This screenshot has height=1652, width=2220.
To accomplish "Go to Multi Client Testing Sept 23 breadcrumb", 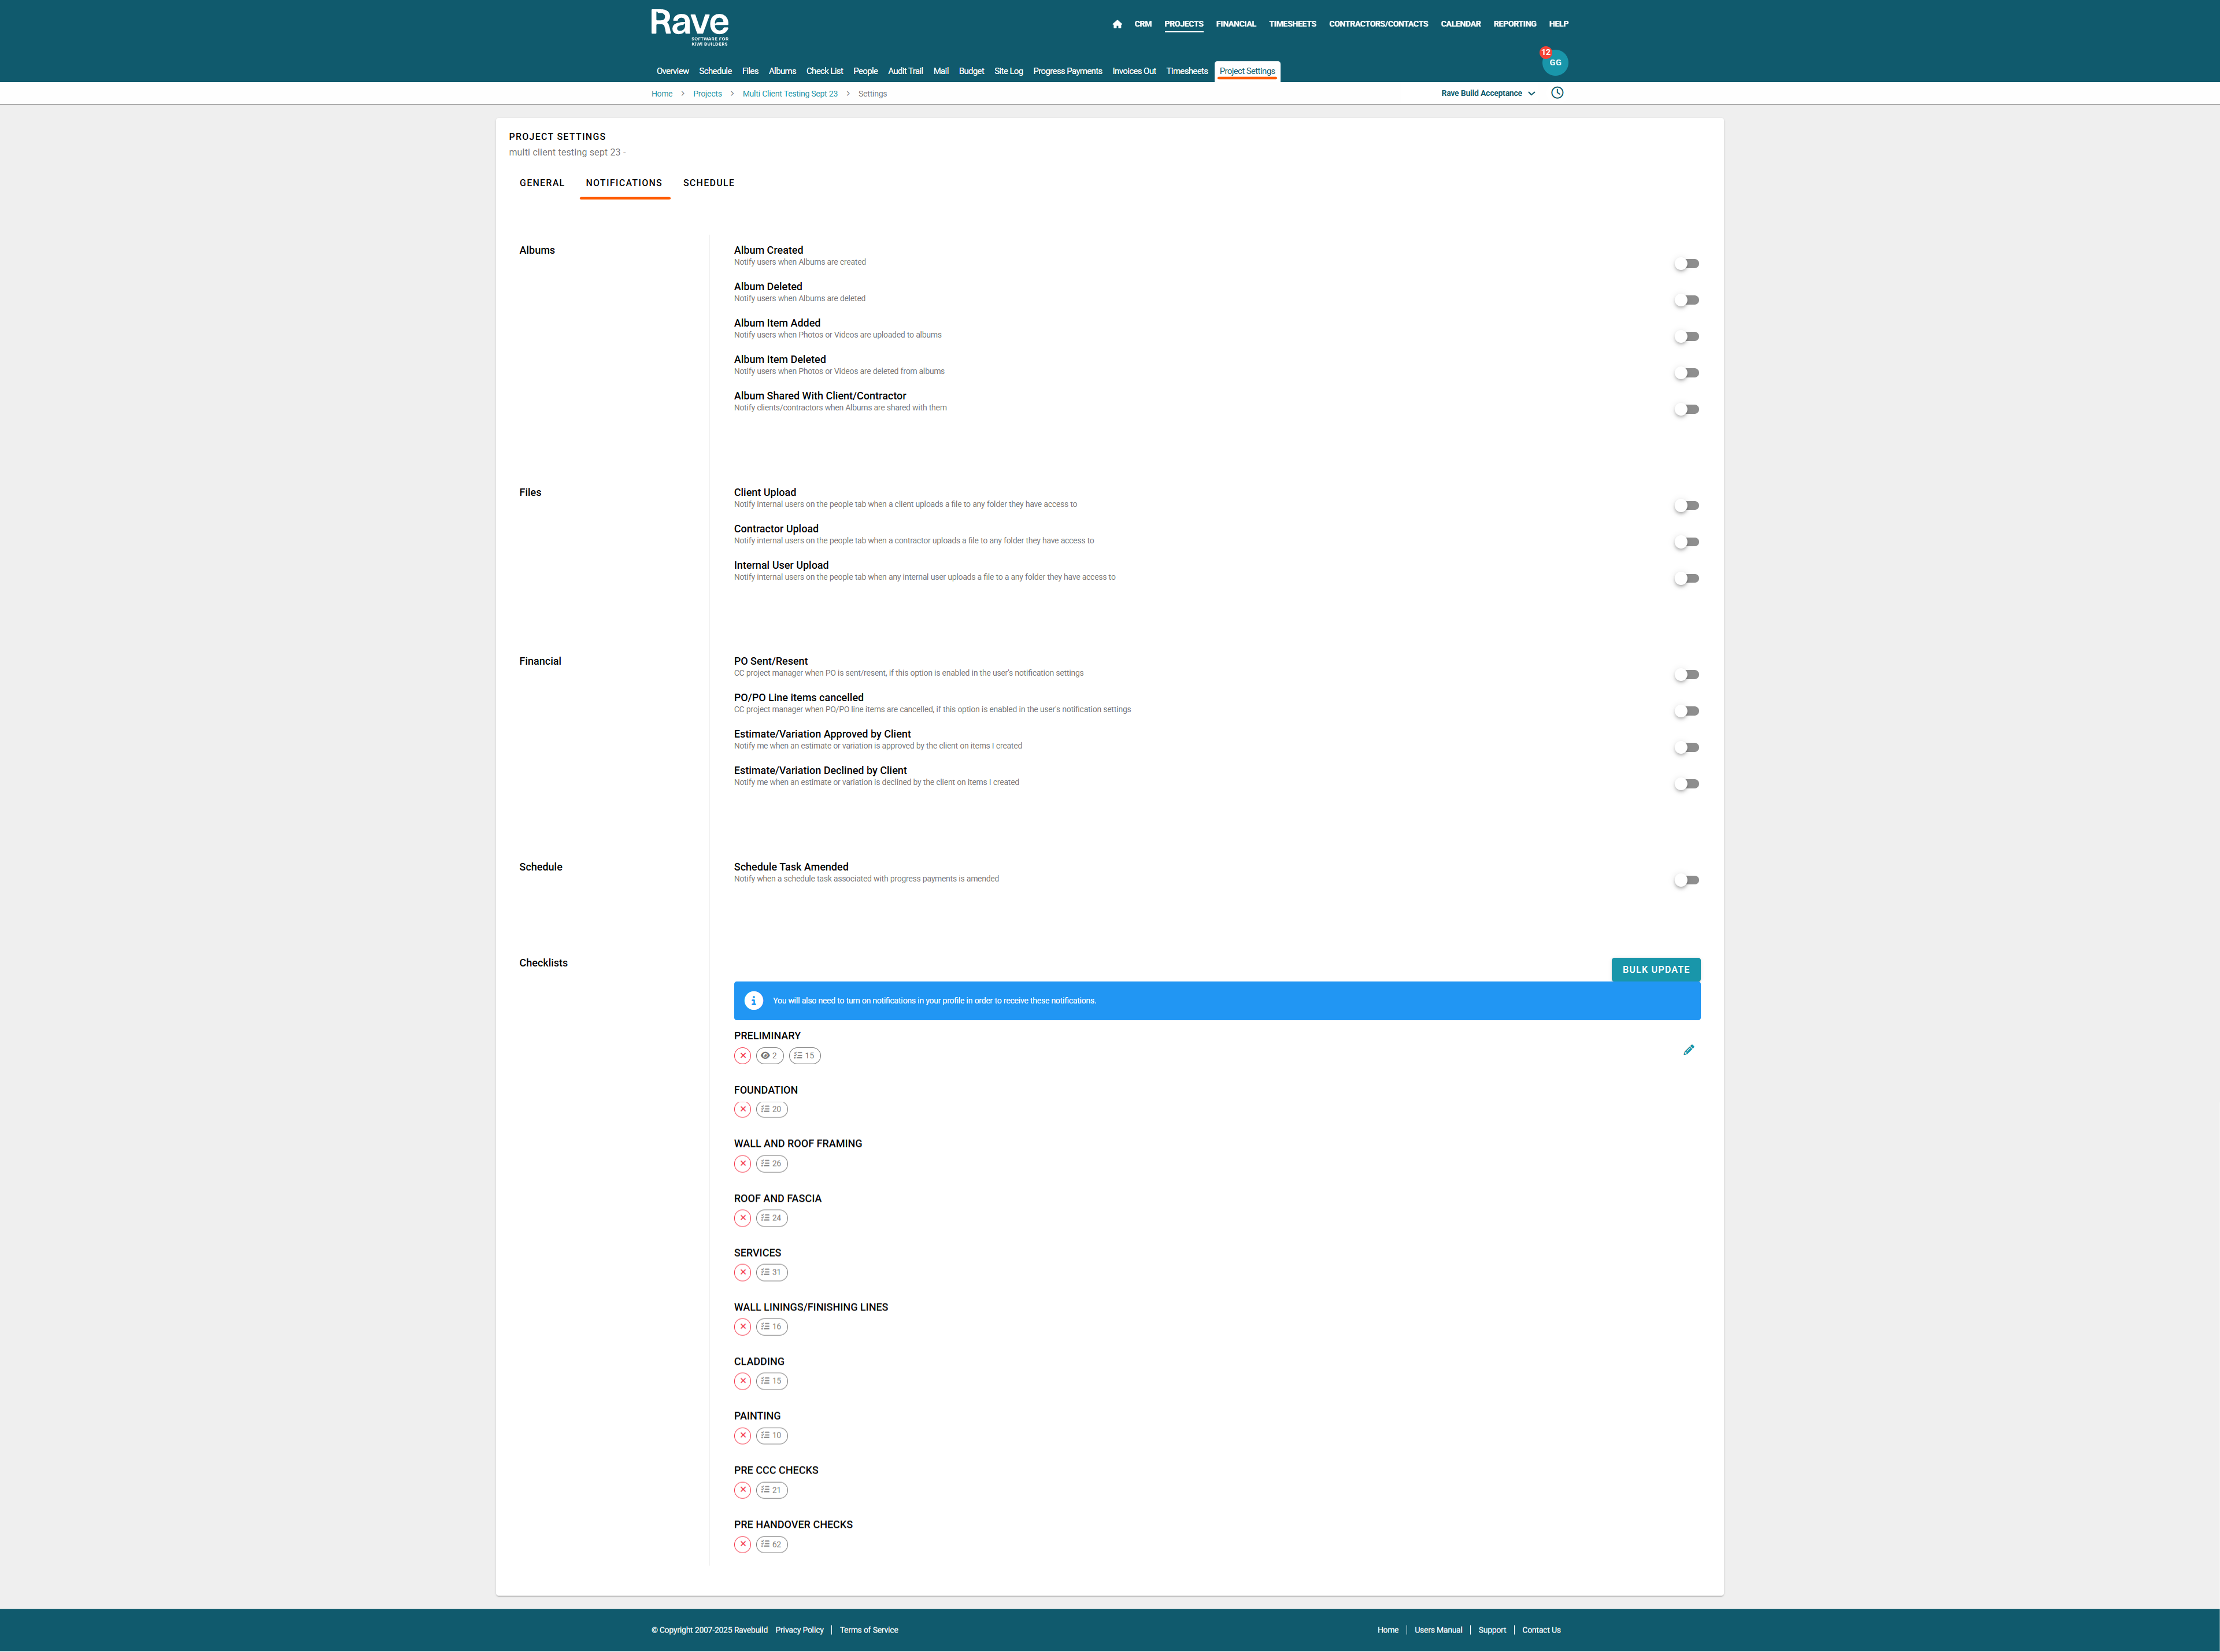I will pos(789,94).
